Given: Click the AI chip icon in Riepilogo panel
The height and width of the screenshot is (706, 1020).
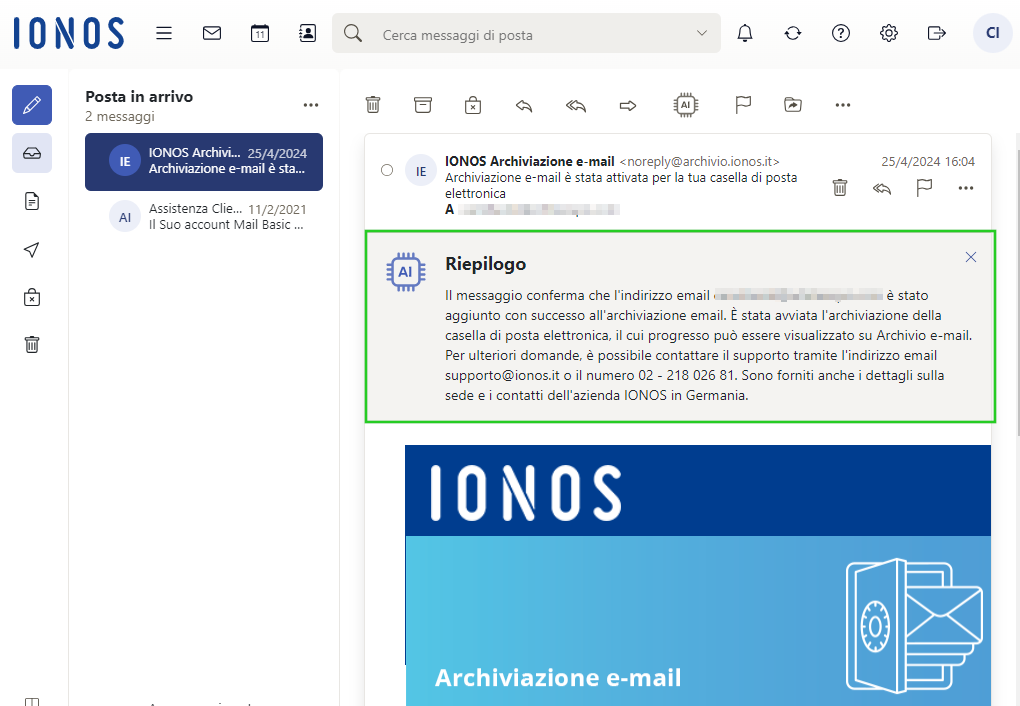Looking at the screenshot, I should [x=405, y=271].
